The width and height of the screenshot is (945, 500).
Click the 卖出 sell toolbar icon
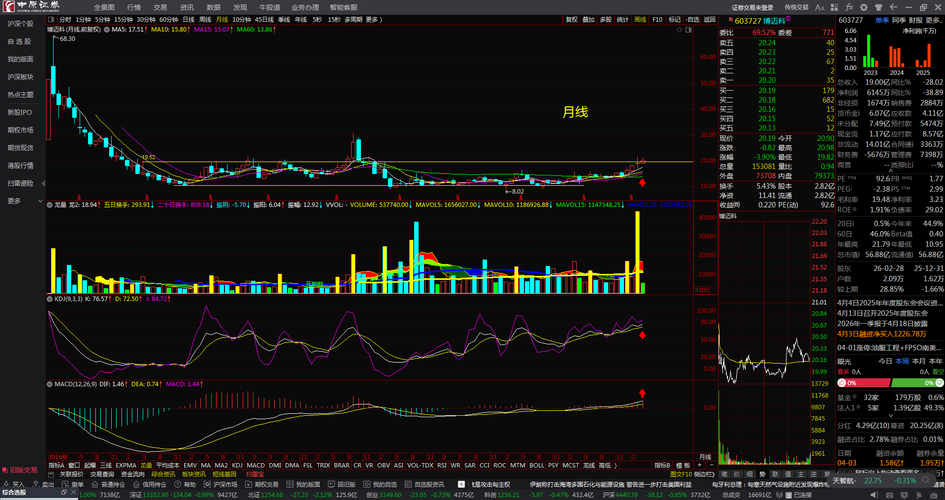coord(36,484)
